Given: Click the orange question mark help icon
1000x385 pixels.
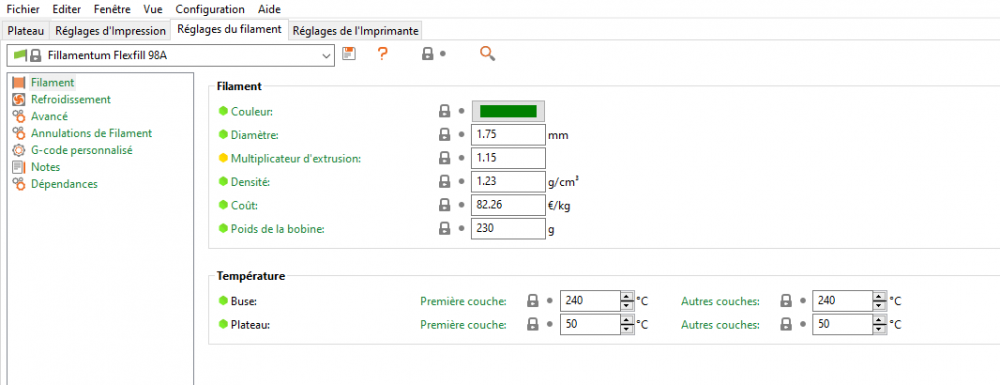Looking at the screenshot, I should 383,54.
